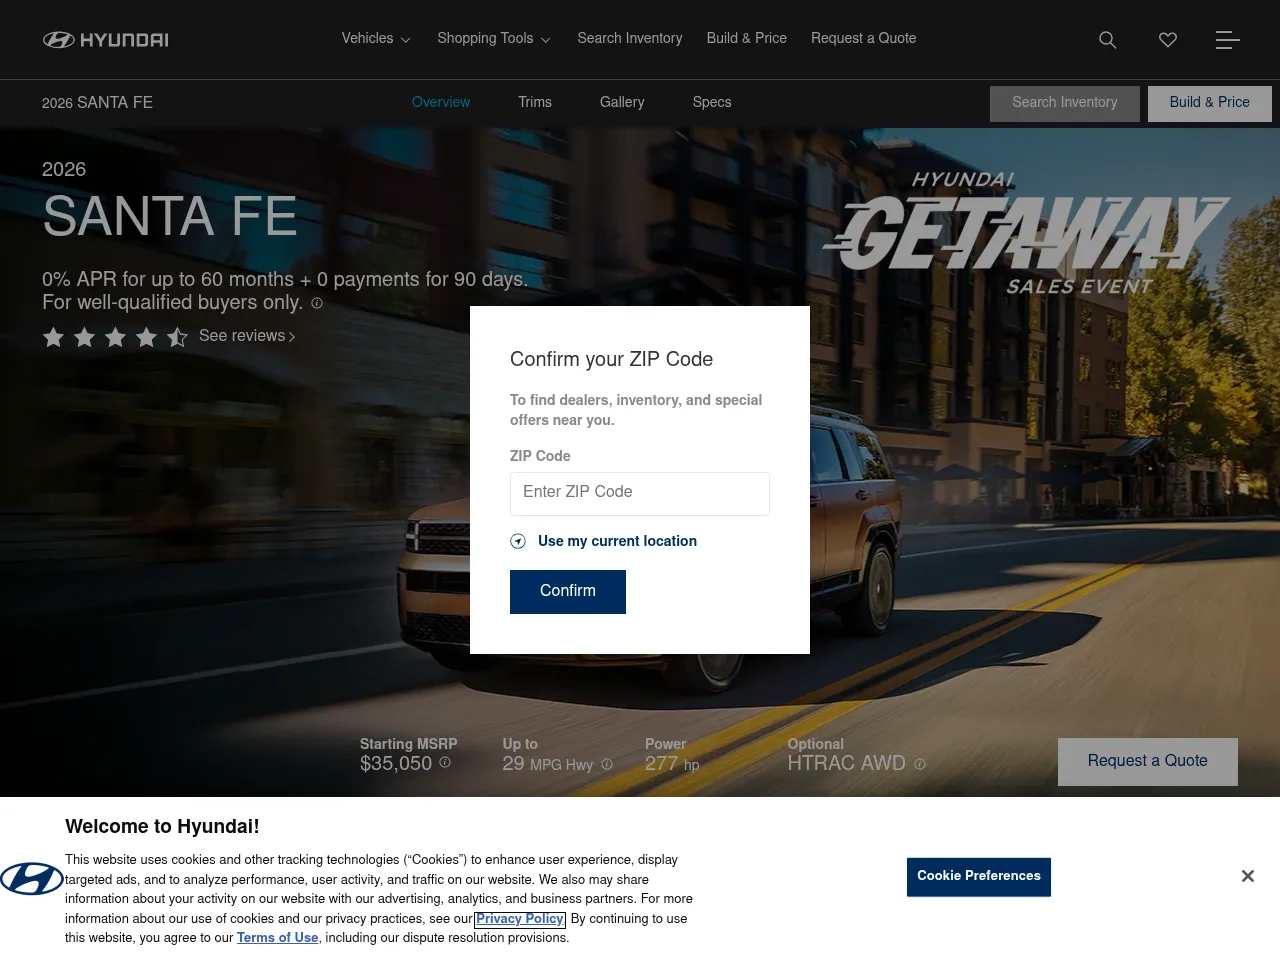
Task: Select the Specs tab
Action: point(712,102)
